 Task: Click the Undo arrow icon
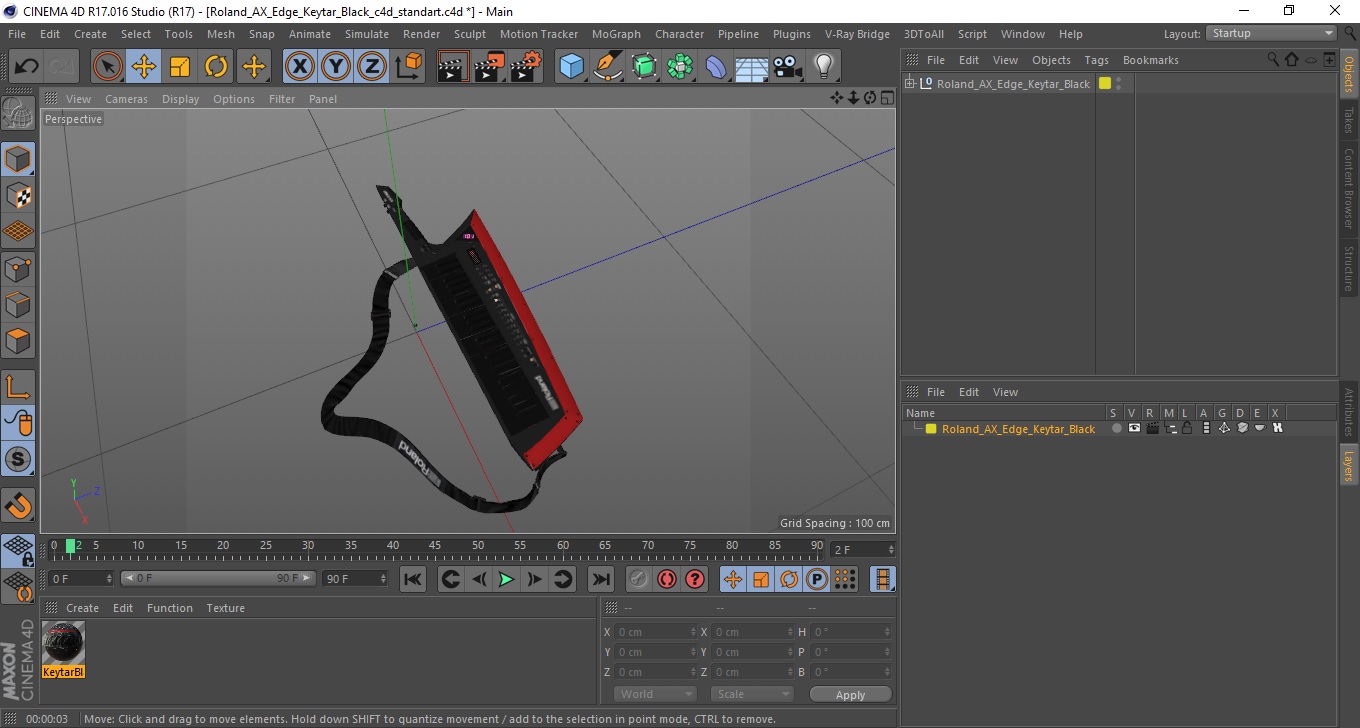pyautogui.click(x=26, y=67)
